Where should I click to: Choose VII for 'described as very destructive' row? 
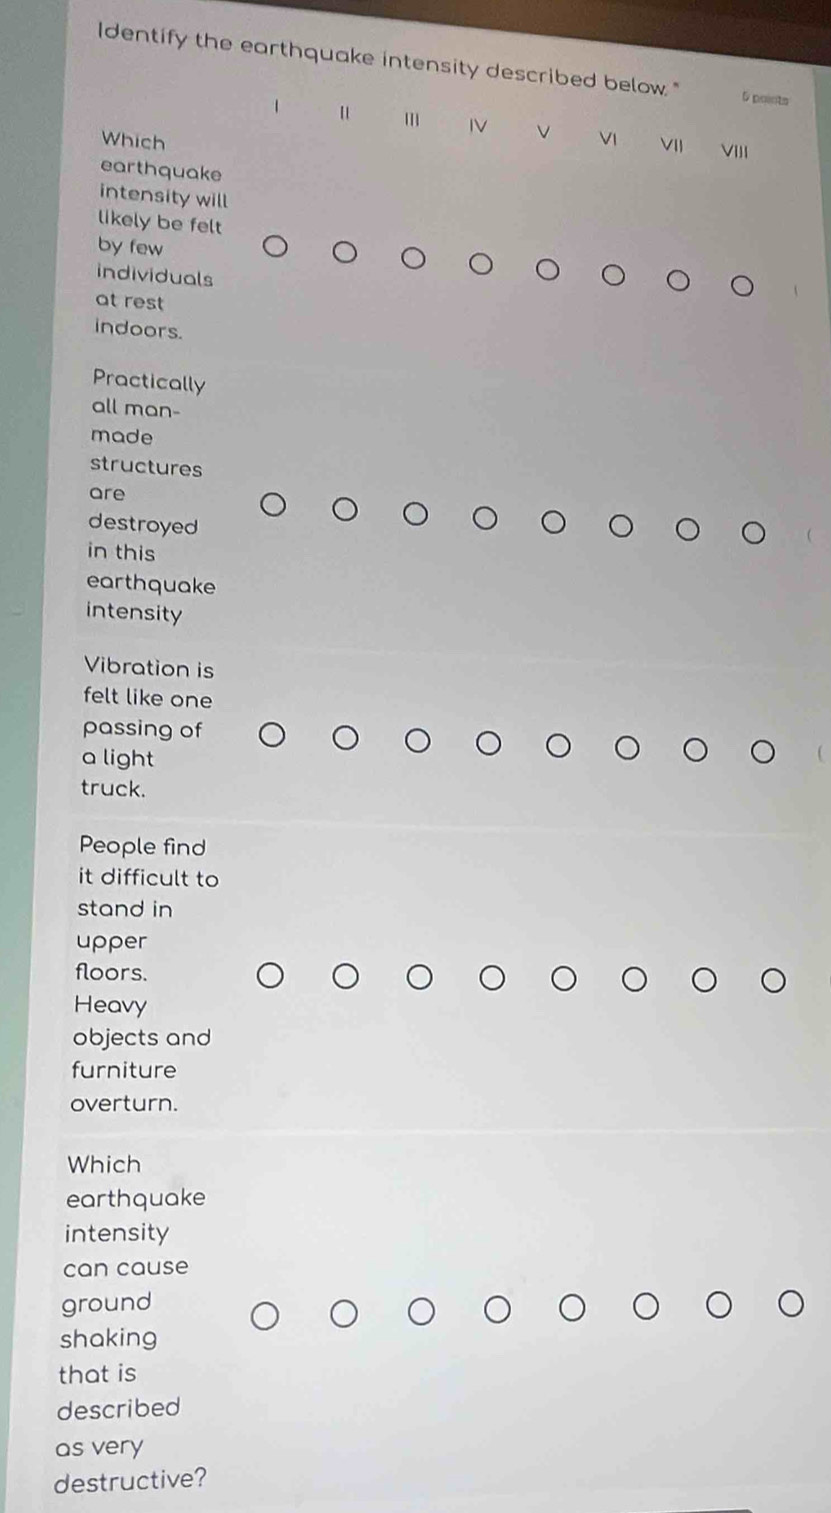(x=718, y=1305)
